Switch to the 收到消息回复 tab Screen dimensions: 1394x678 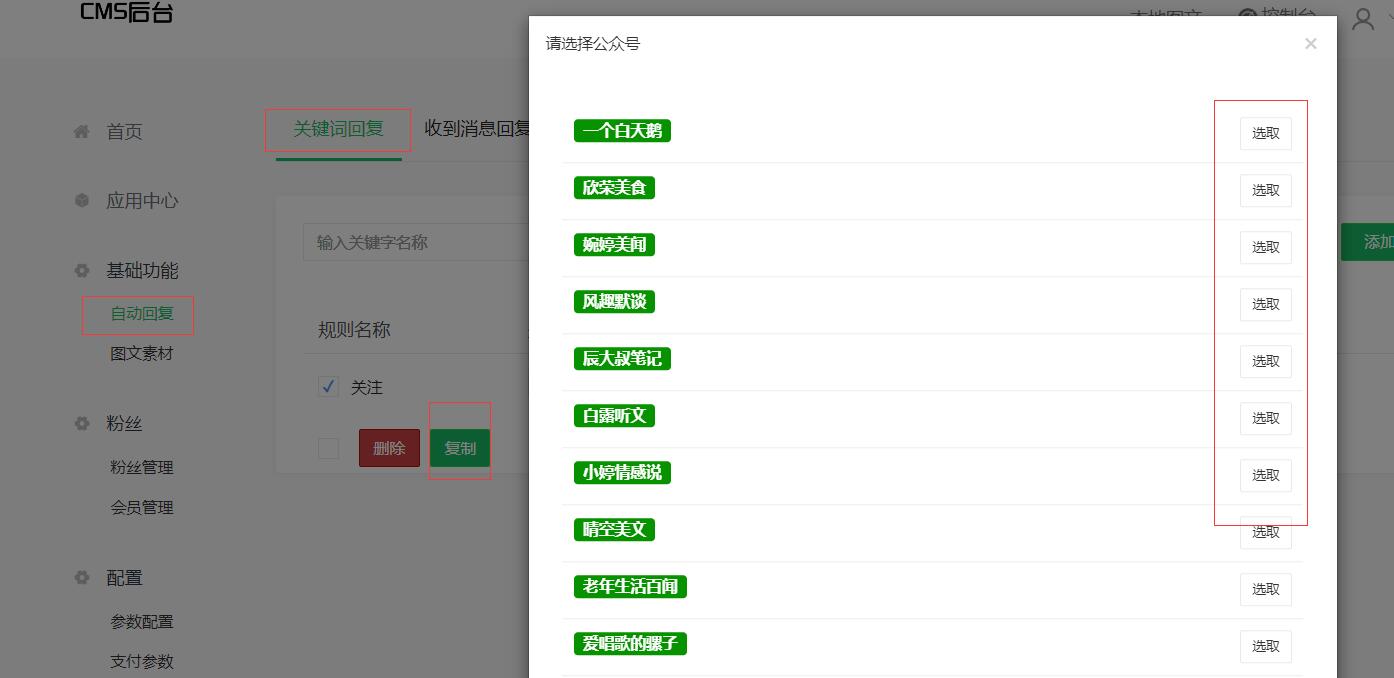coord(476,129)
